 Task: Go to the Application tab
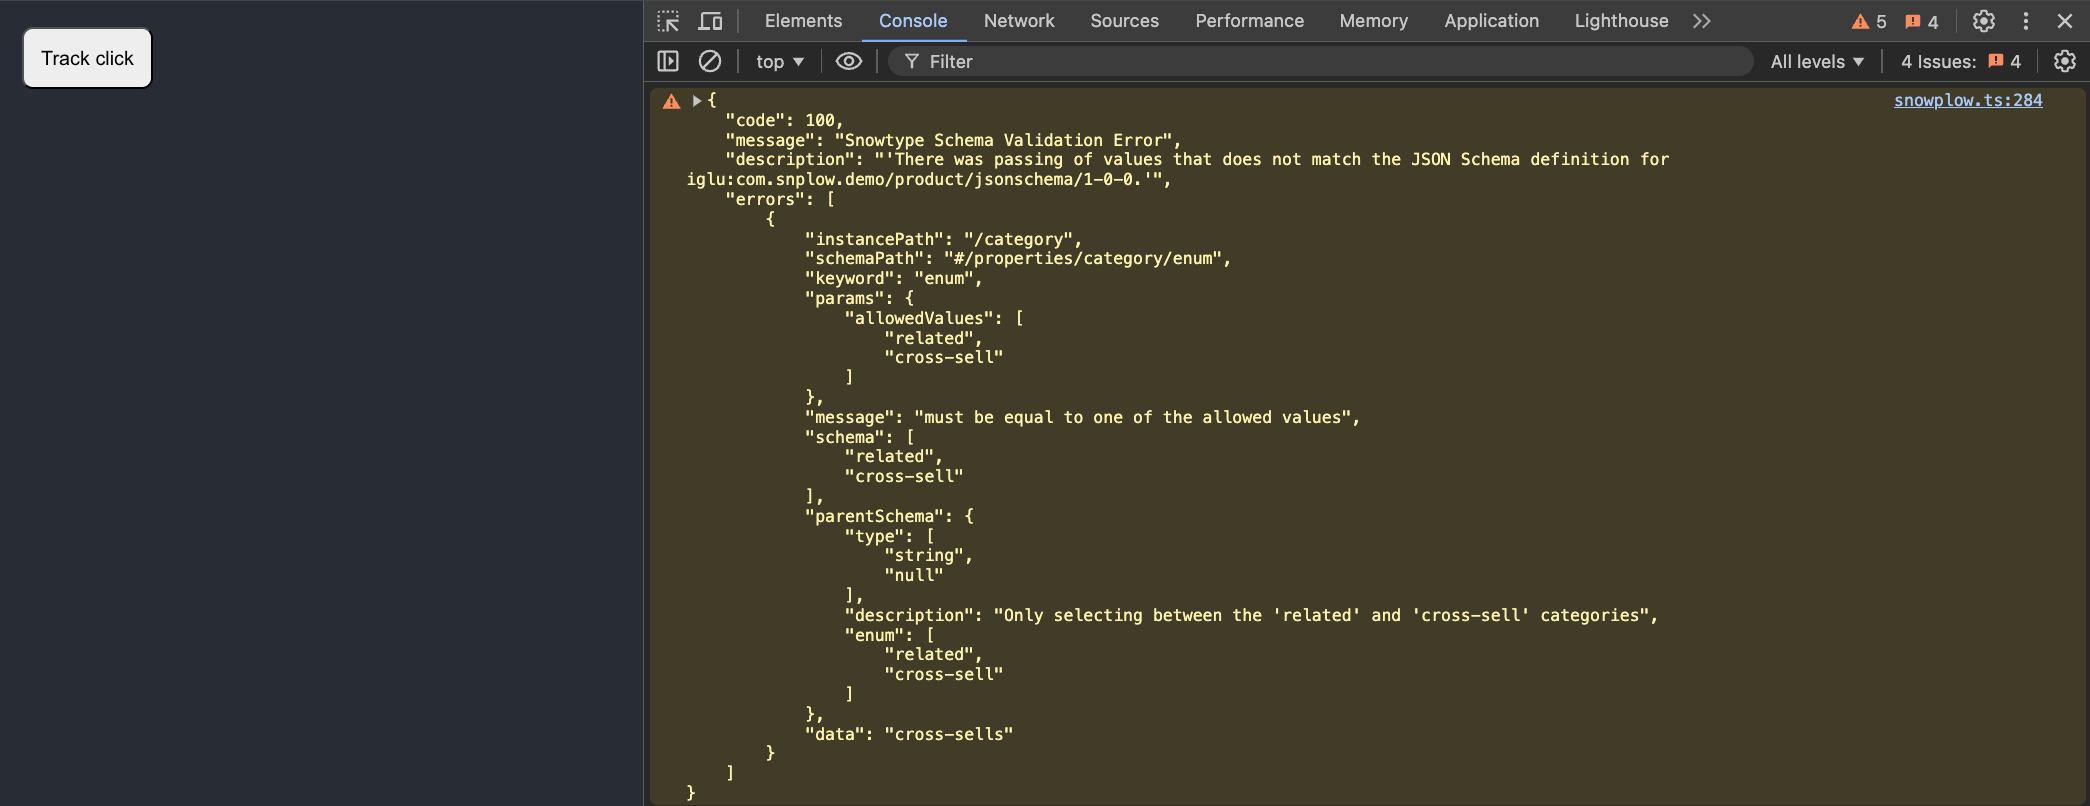click(1492, 21)
